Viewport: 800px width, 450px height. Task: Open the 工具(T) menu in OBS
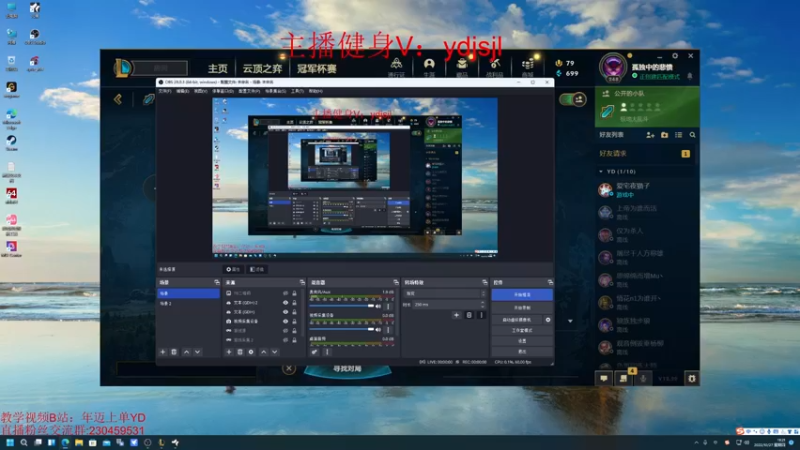pyautogui.click(x=297, y=91)
